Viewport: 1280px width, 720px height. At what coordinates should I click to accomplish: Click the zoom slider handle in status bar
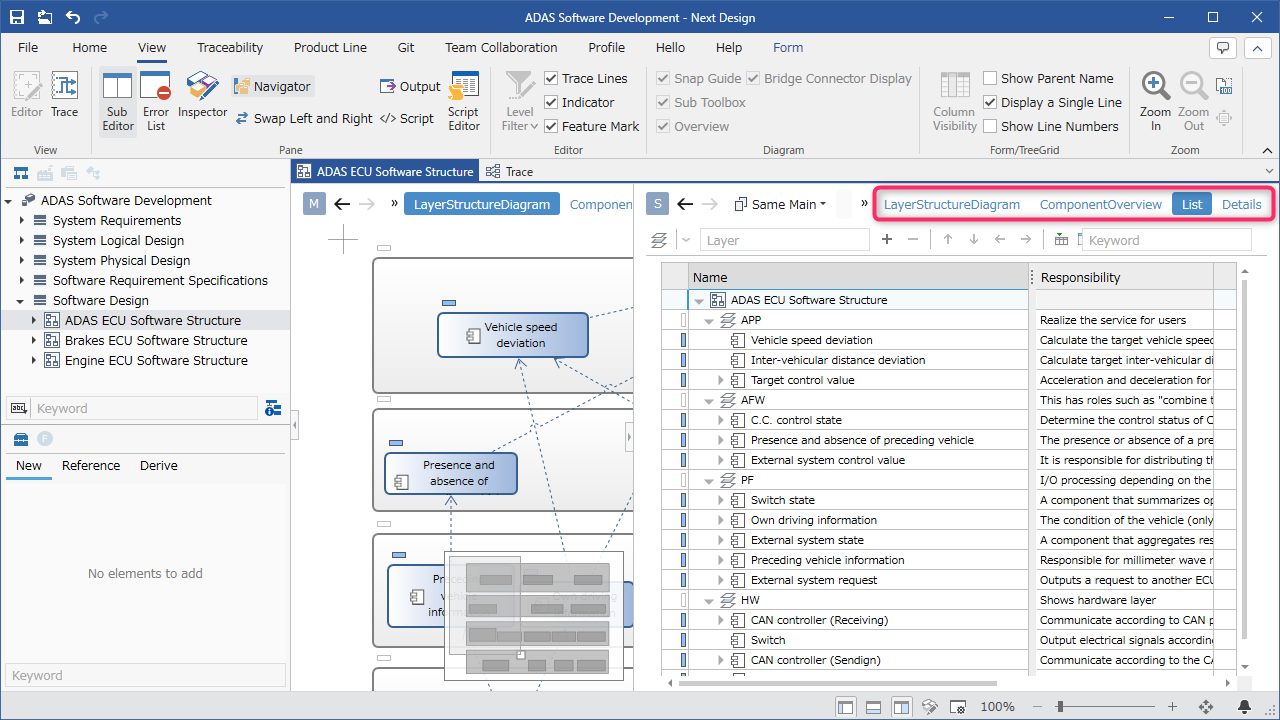click(x=1059, y=706)
